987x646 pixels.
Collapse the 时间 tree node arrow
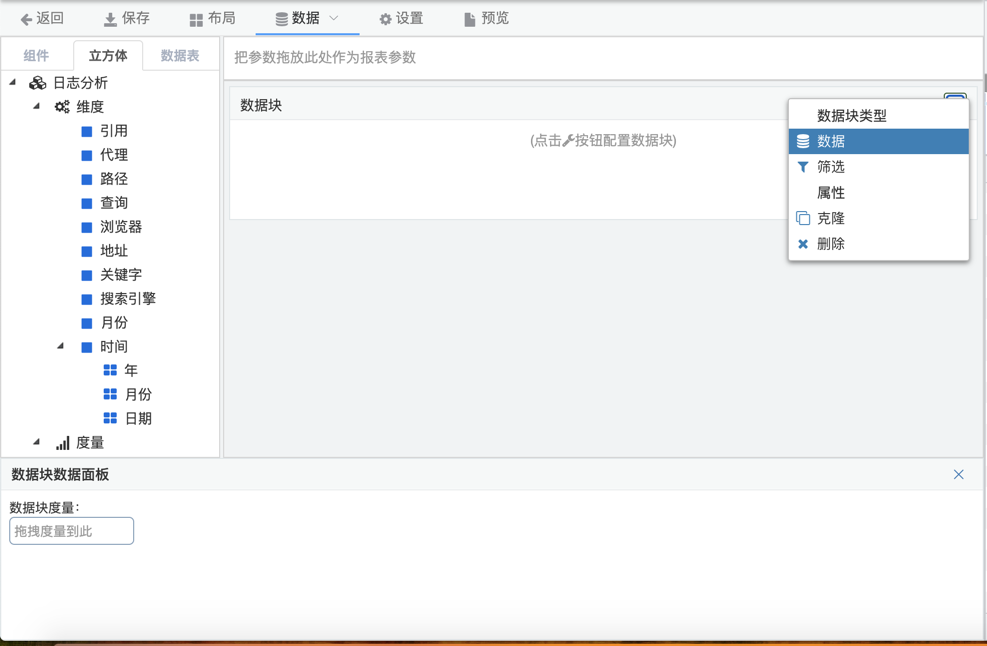pos(61,346)
